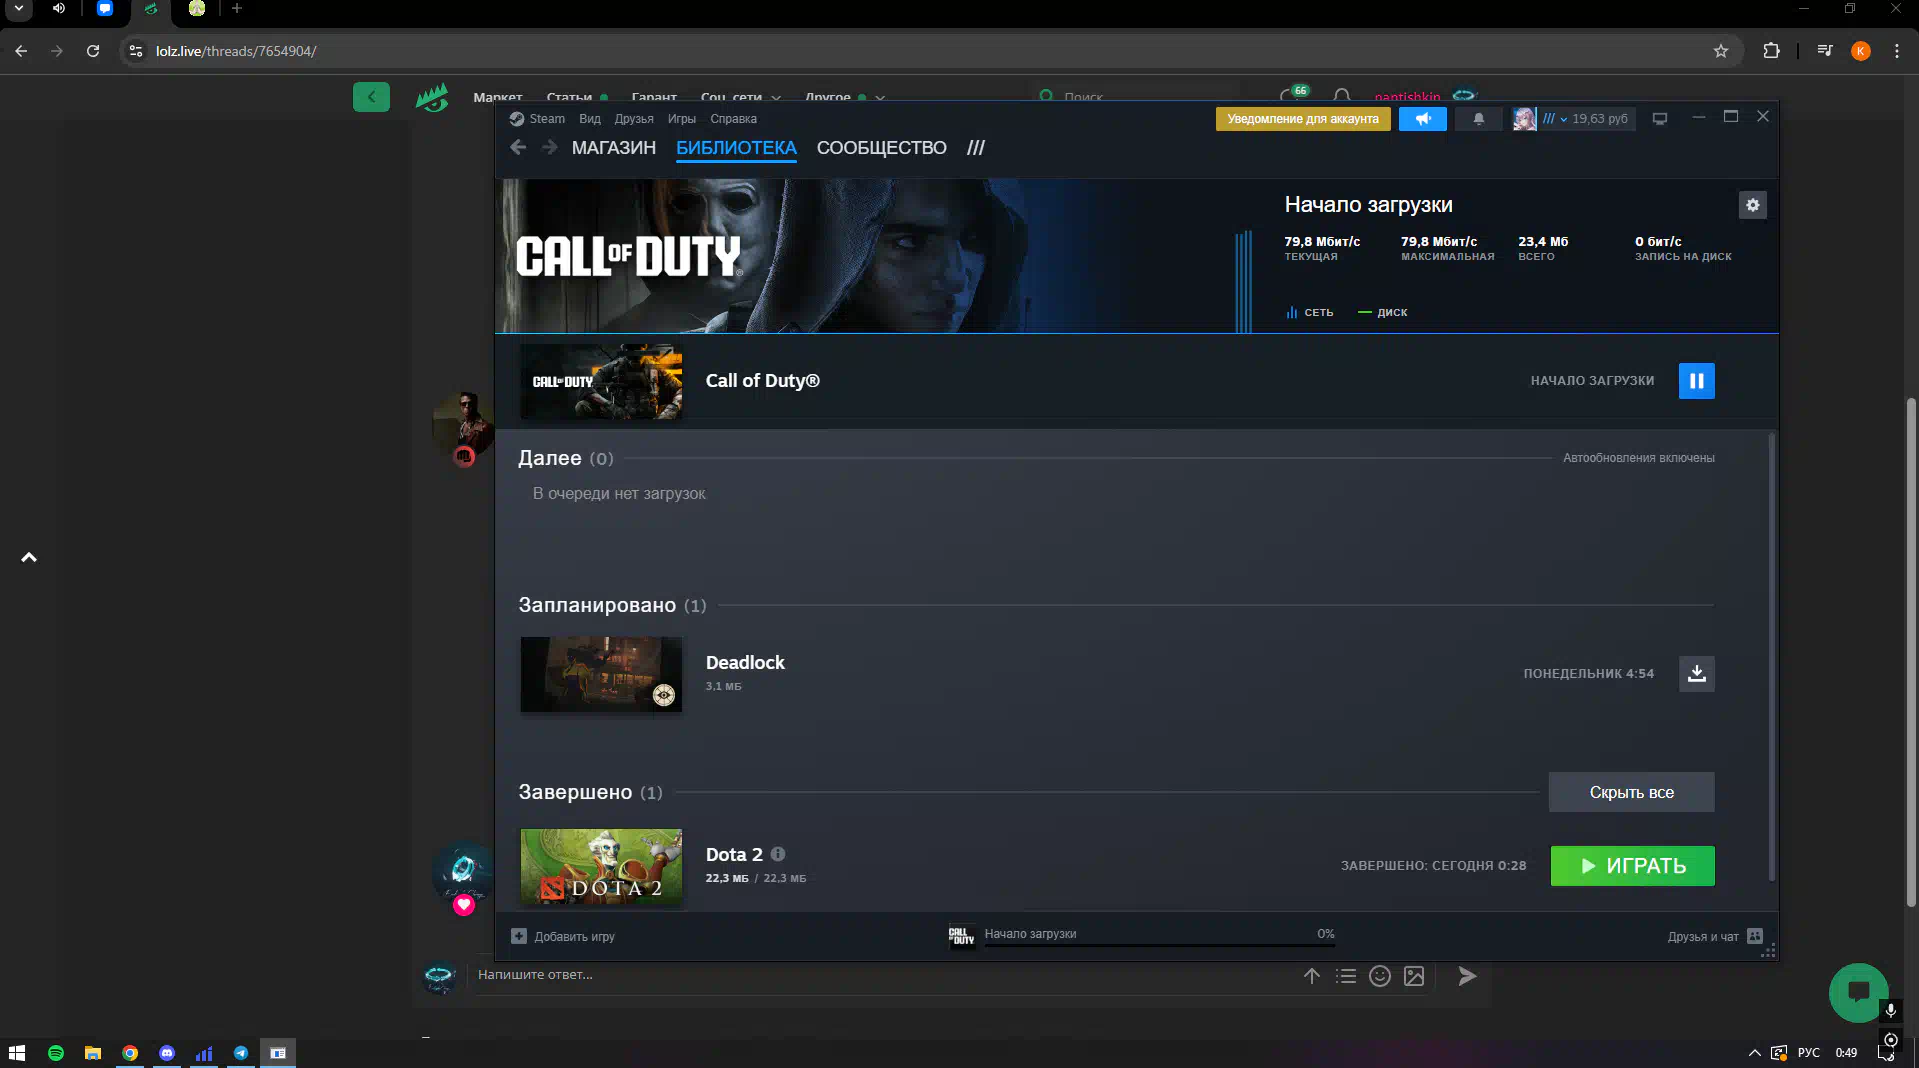Open the green chat bubble widget

(1858, 991)
